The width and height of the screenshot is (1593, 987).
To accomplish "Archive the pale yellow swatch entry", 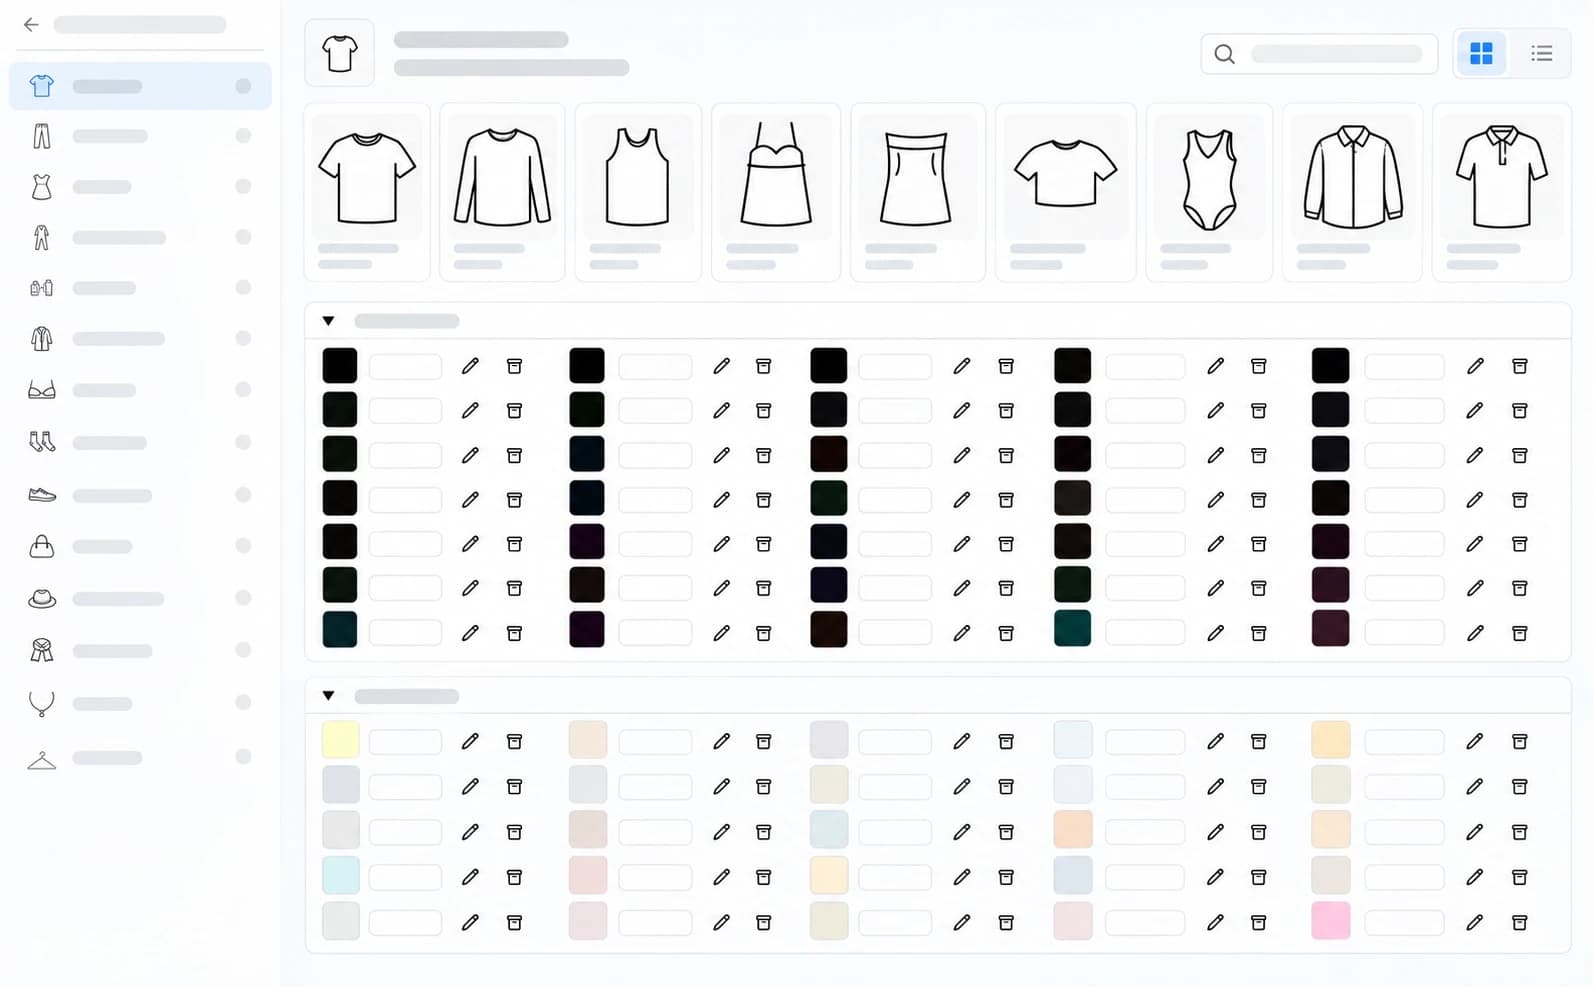I will point(514,741).
